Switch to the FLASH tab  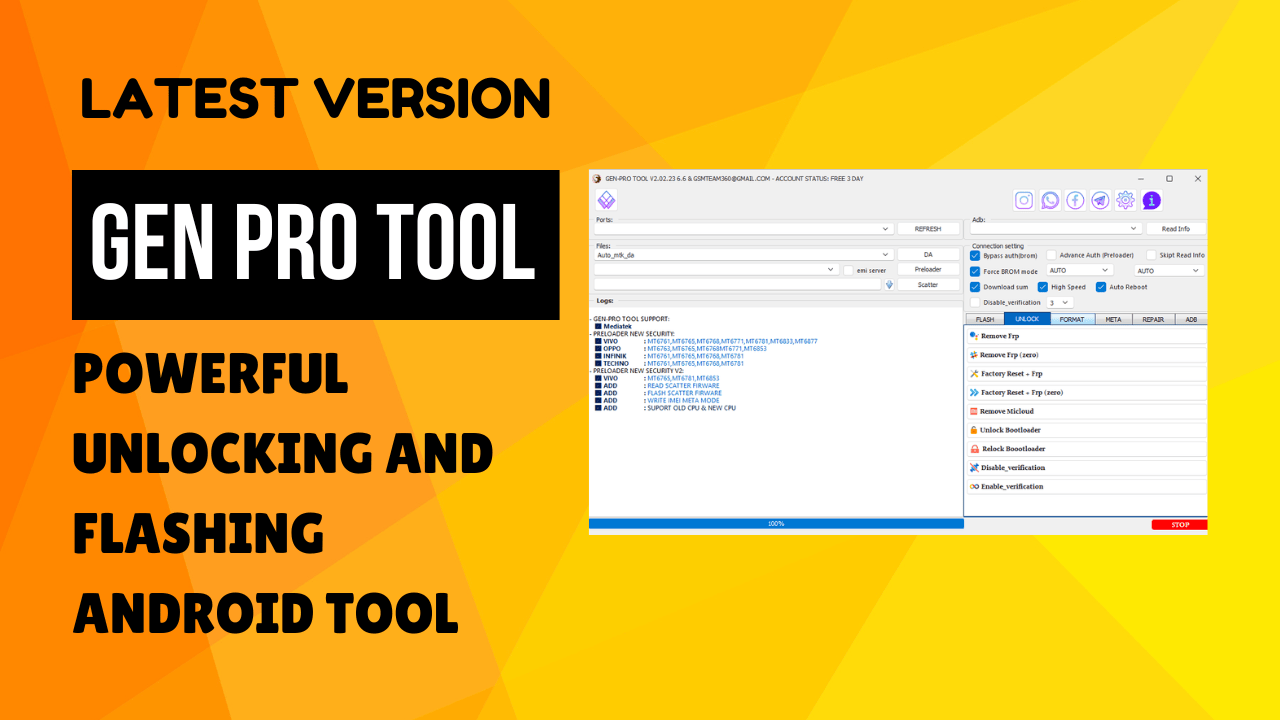pos(985,319)
